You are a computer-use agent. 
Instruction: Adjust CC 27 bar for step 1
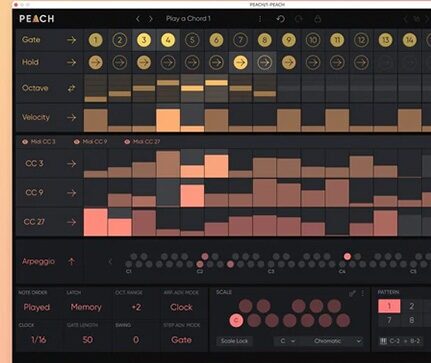(95, 222)
